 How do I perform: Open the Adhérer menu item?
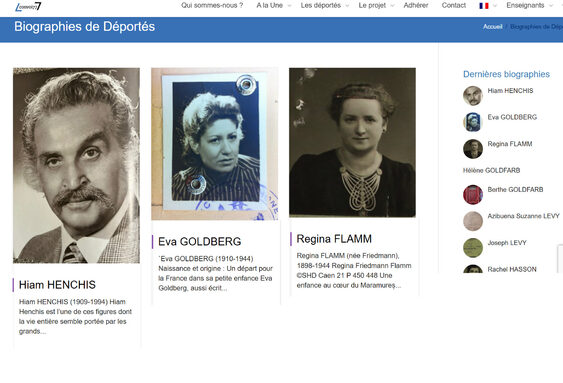point(416,5)
